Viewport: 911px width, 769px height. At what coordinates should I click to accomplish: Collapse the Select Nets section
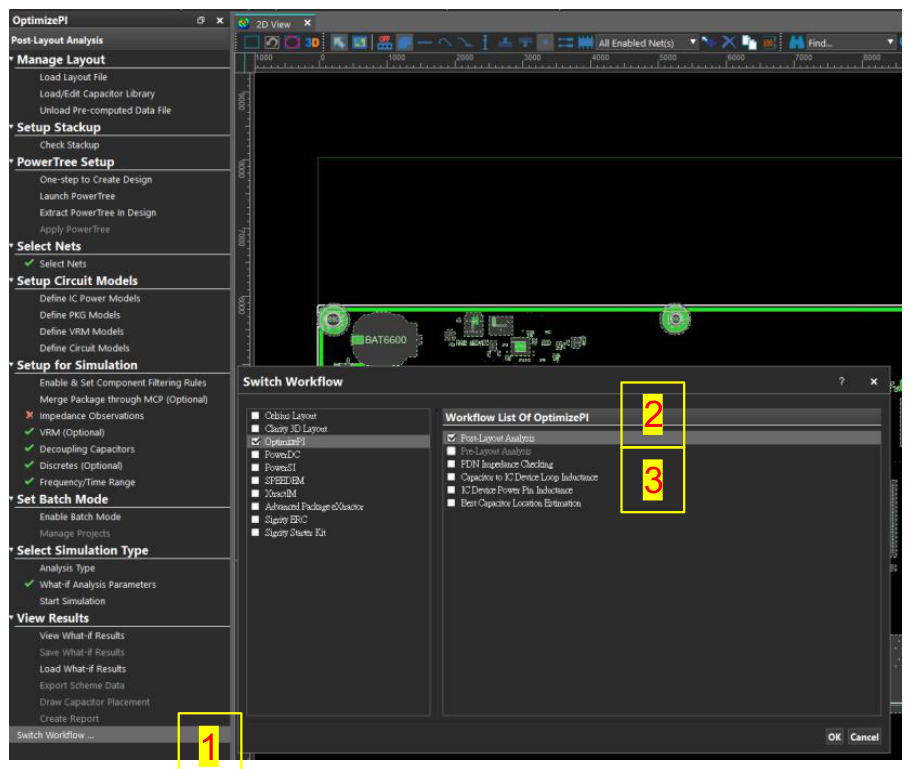tap(12, 246)
